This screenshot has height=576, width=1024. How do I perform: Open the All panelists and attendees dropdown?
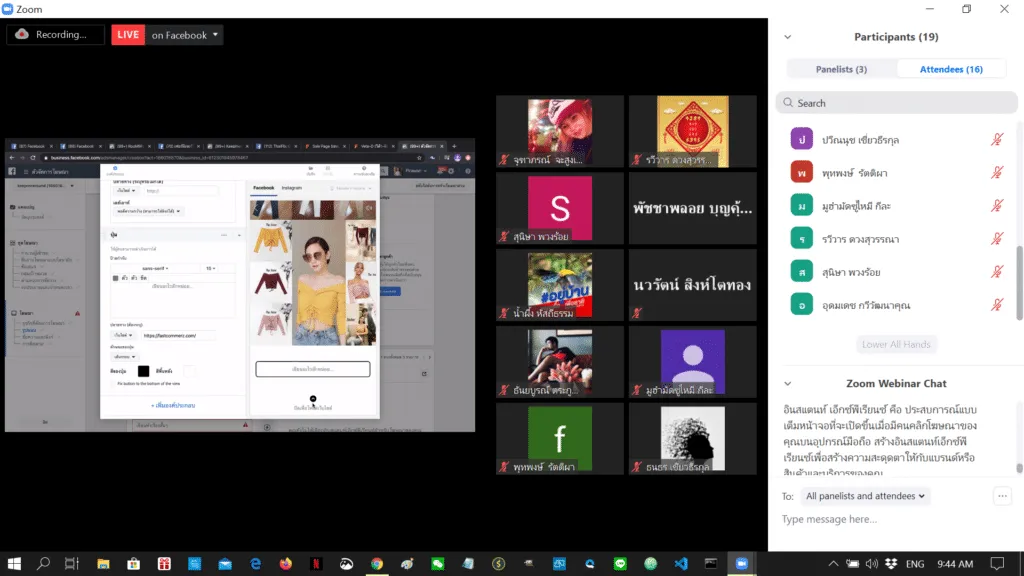click(865, 496)
